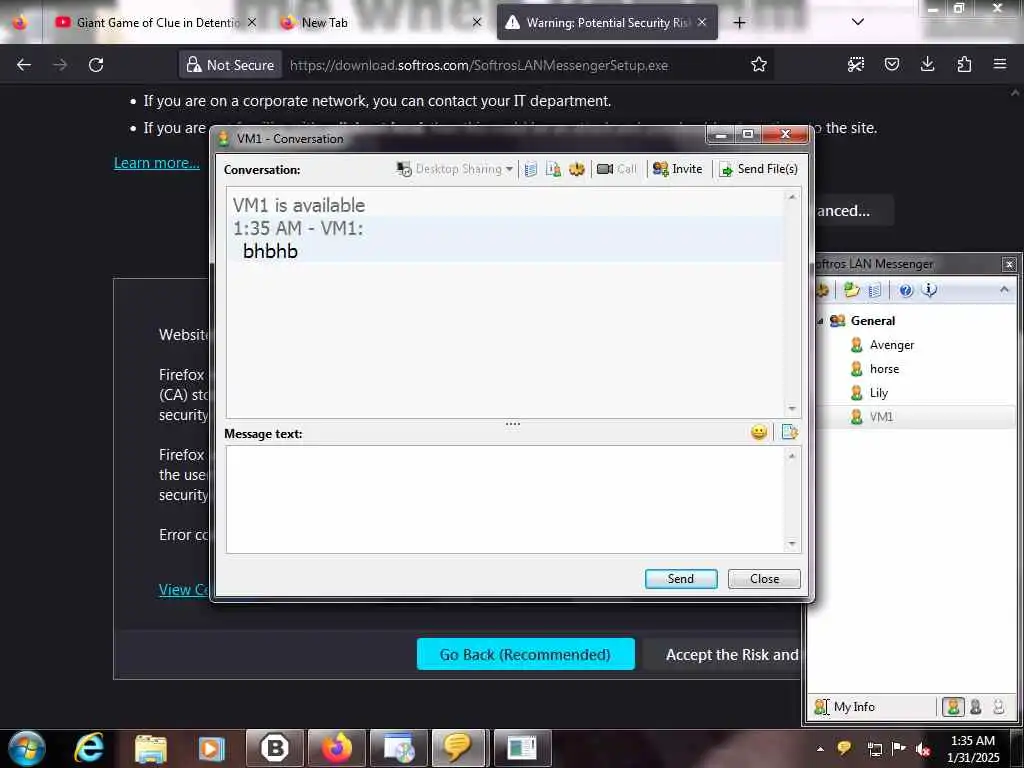Open the Firefox extensions puzzle icon

(964, 64)
